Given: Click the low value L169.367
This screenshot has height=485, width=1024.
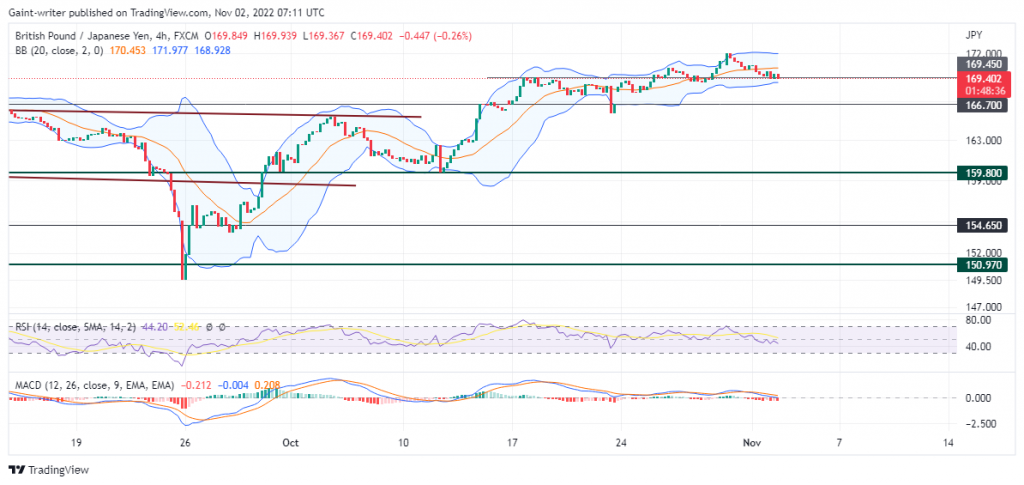Looking at the screenshot, I should point(325,37).
